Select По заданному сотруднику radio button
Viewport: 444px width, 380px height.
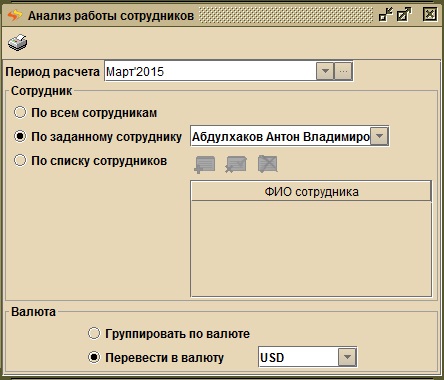(20, 136)
